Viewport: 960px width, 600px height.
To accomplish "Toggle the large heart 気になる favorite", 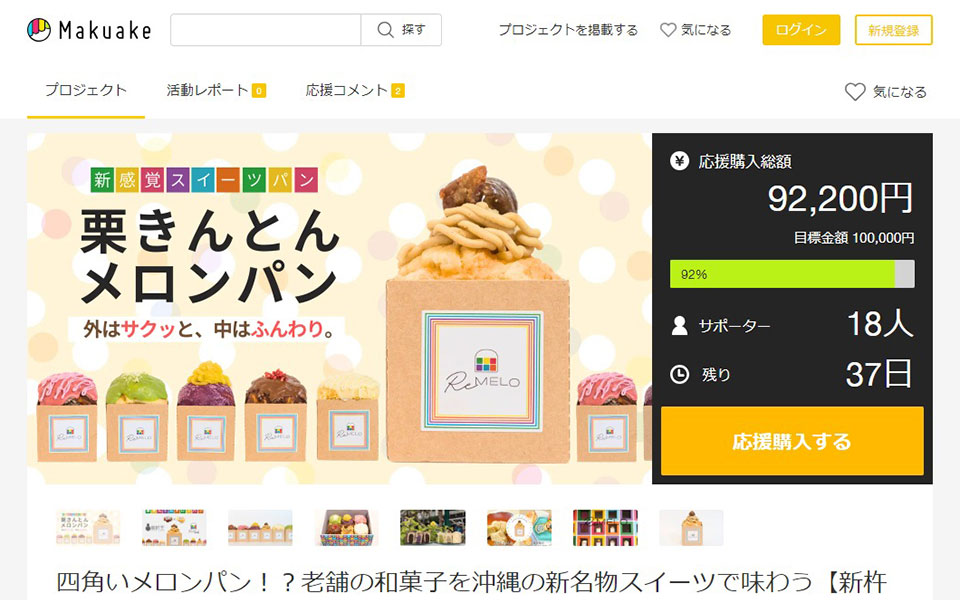I will pos(855,92).
